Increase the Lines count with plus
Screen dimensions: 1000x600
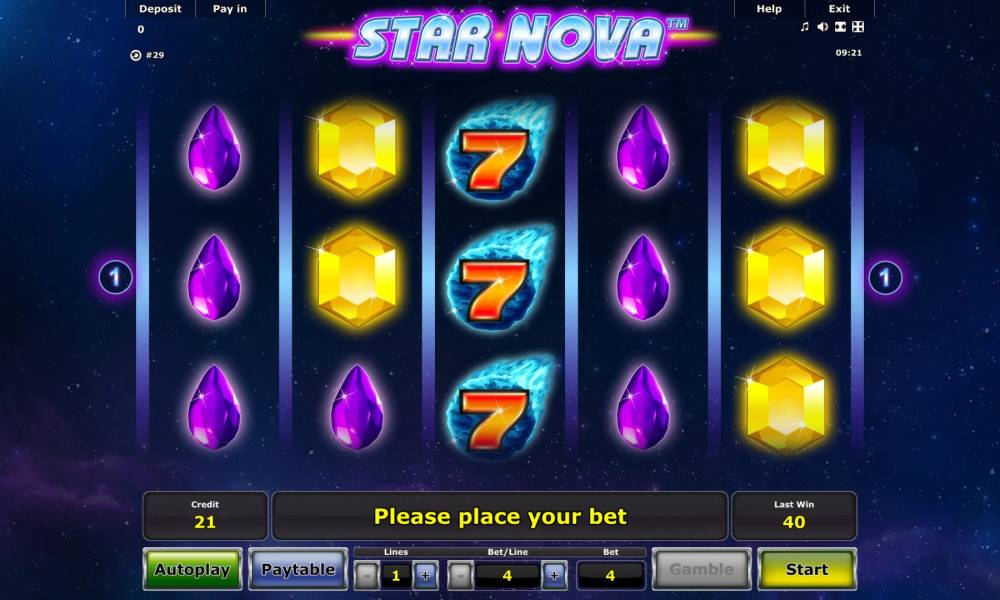425,576
